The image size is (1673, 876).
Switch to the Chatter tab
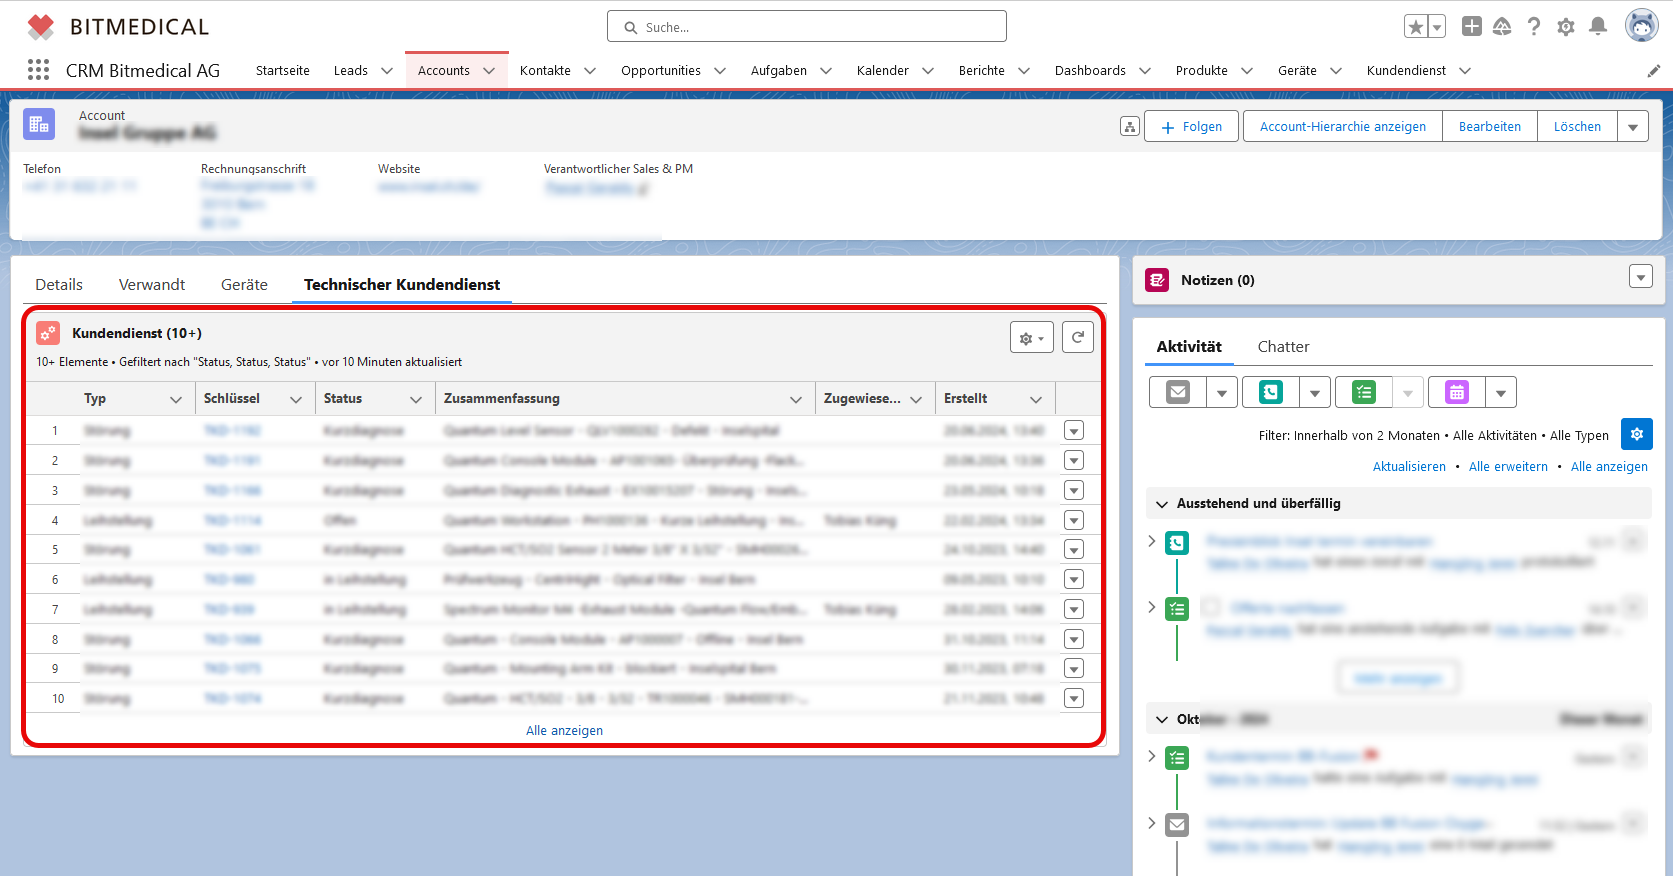[x=1283, y=347]
